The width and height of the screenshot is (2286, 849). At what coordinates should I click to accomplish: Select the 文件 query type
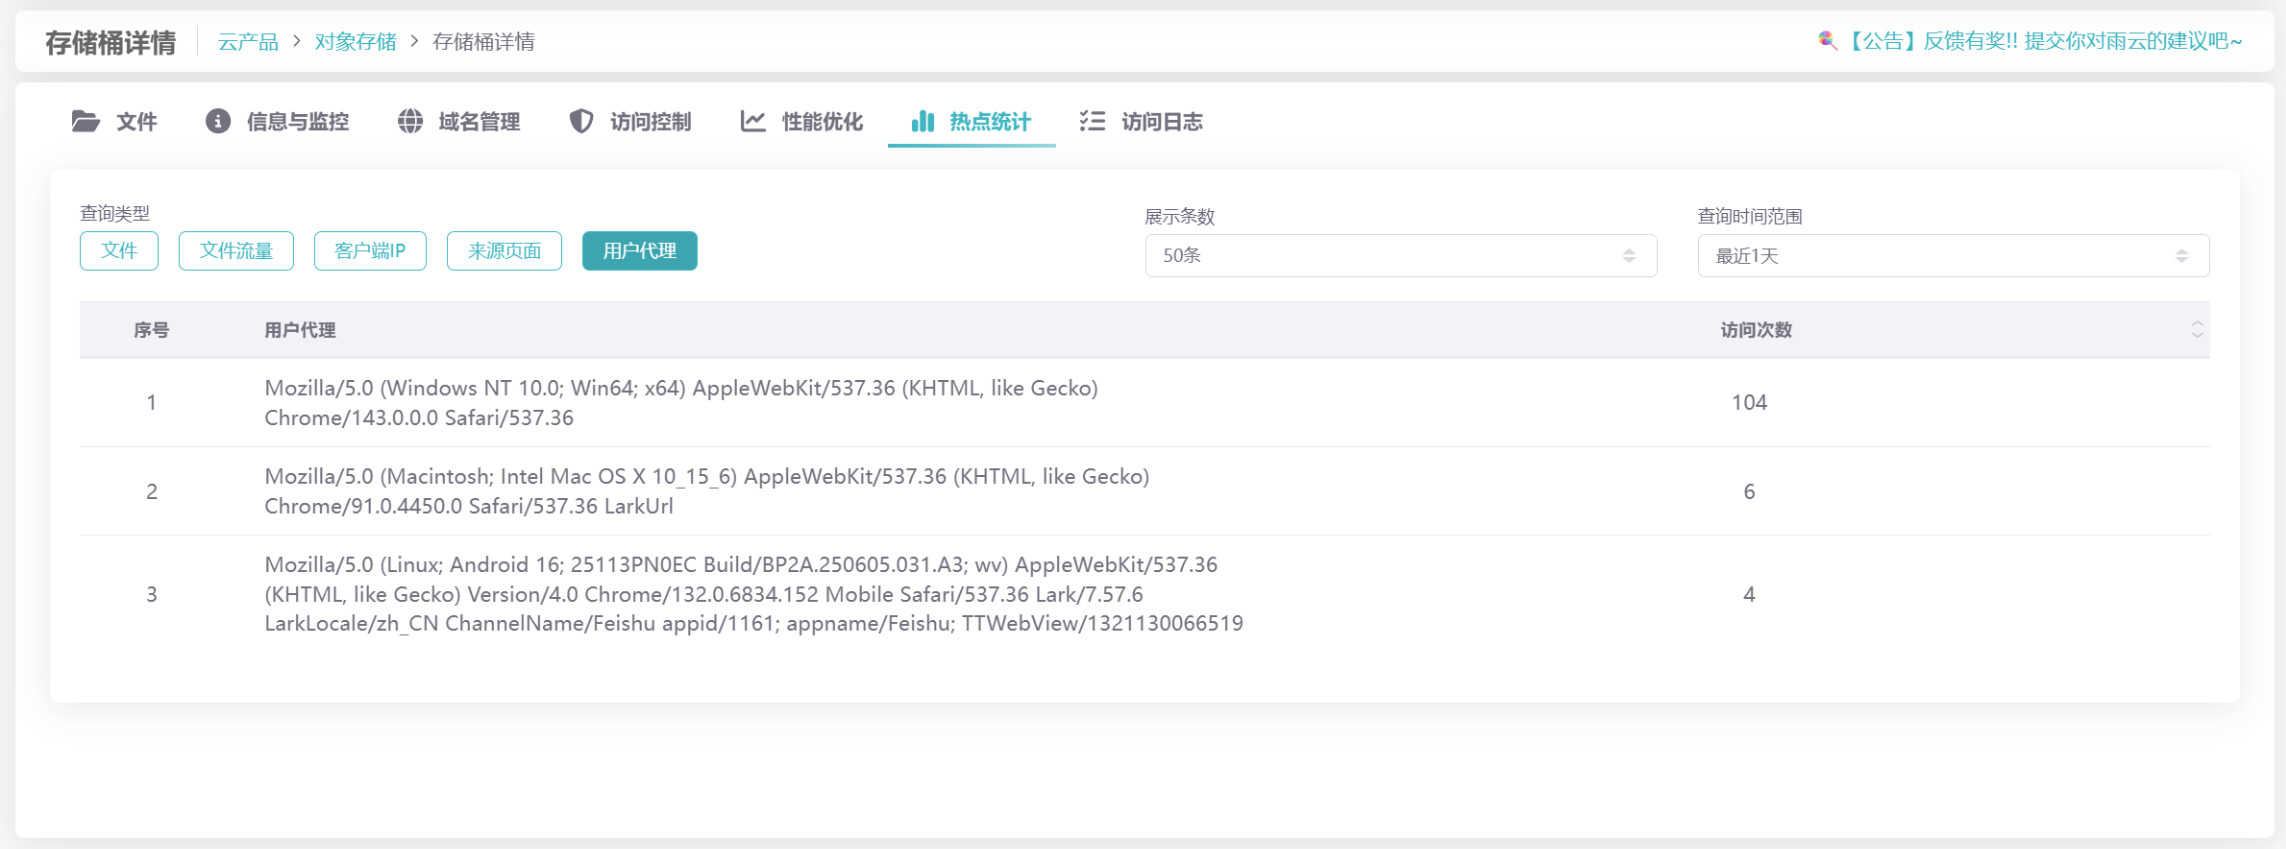[x=119, y=251]
